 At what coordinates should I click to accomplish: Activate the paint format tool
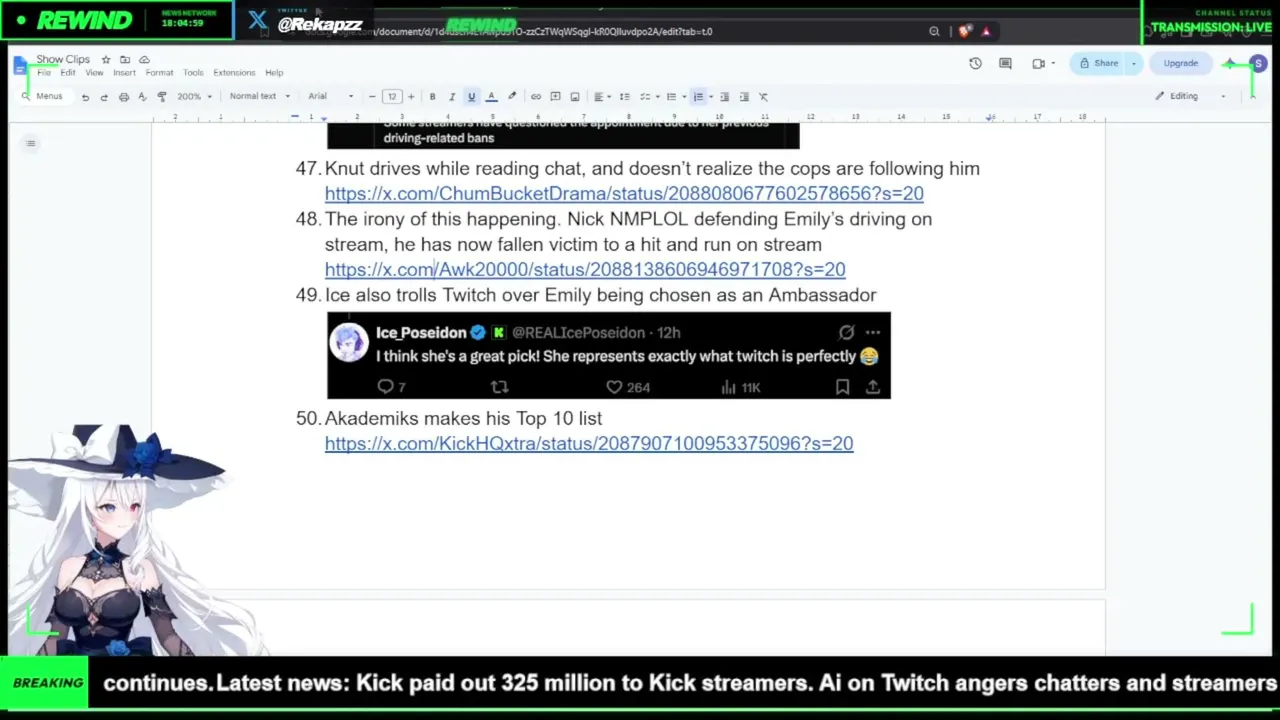pyautogui.click(x=160, y=97)
